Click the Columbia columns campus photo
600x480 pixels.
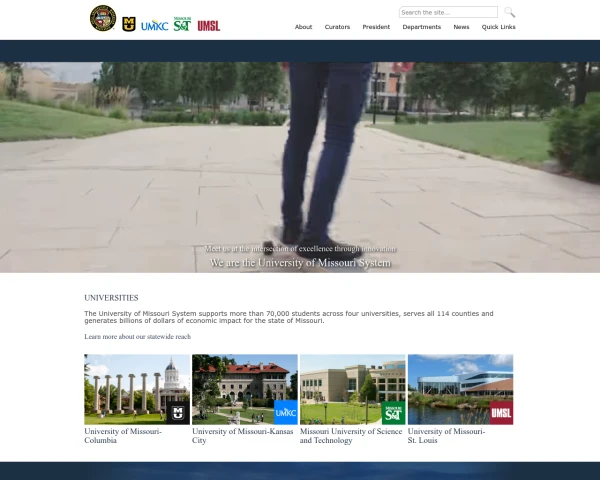[137, 389]
